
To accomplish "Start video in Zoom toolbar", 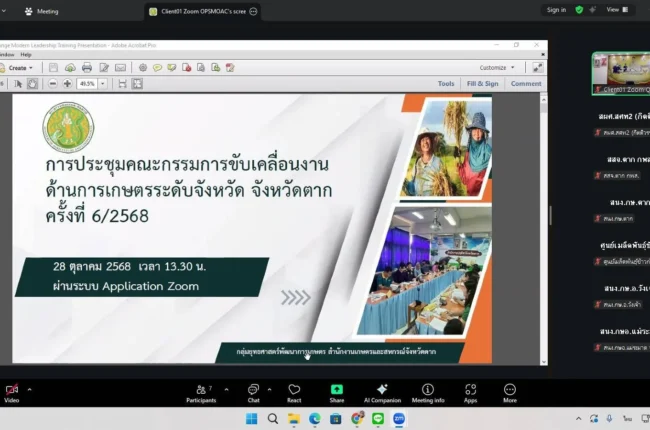I will (11, 391).
